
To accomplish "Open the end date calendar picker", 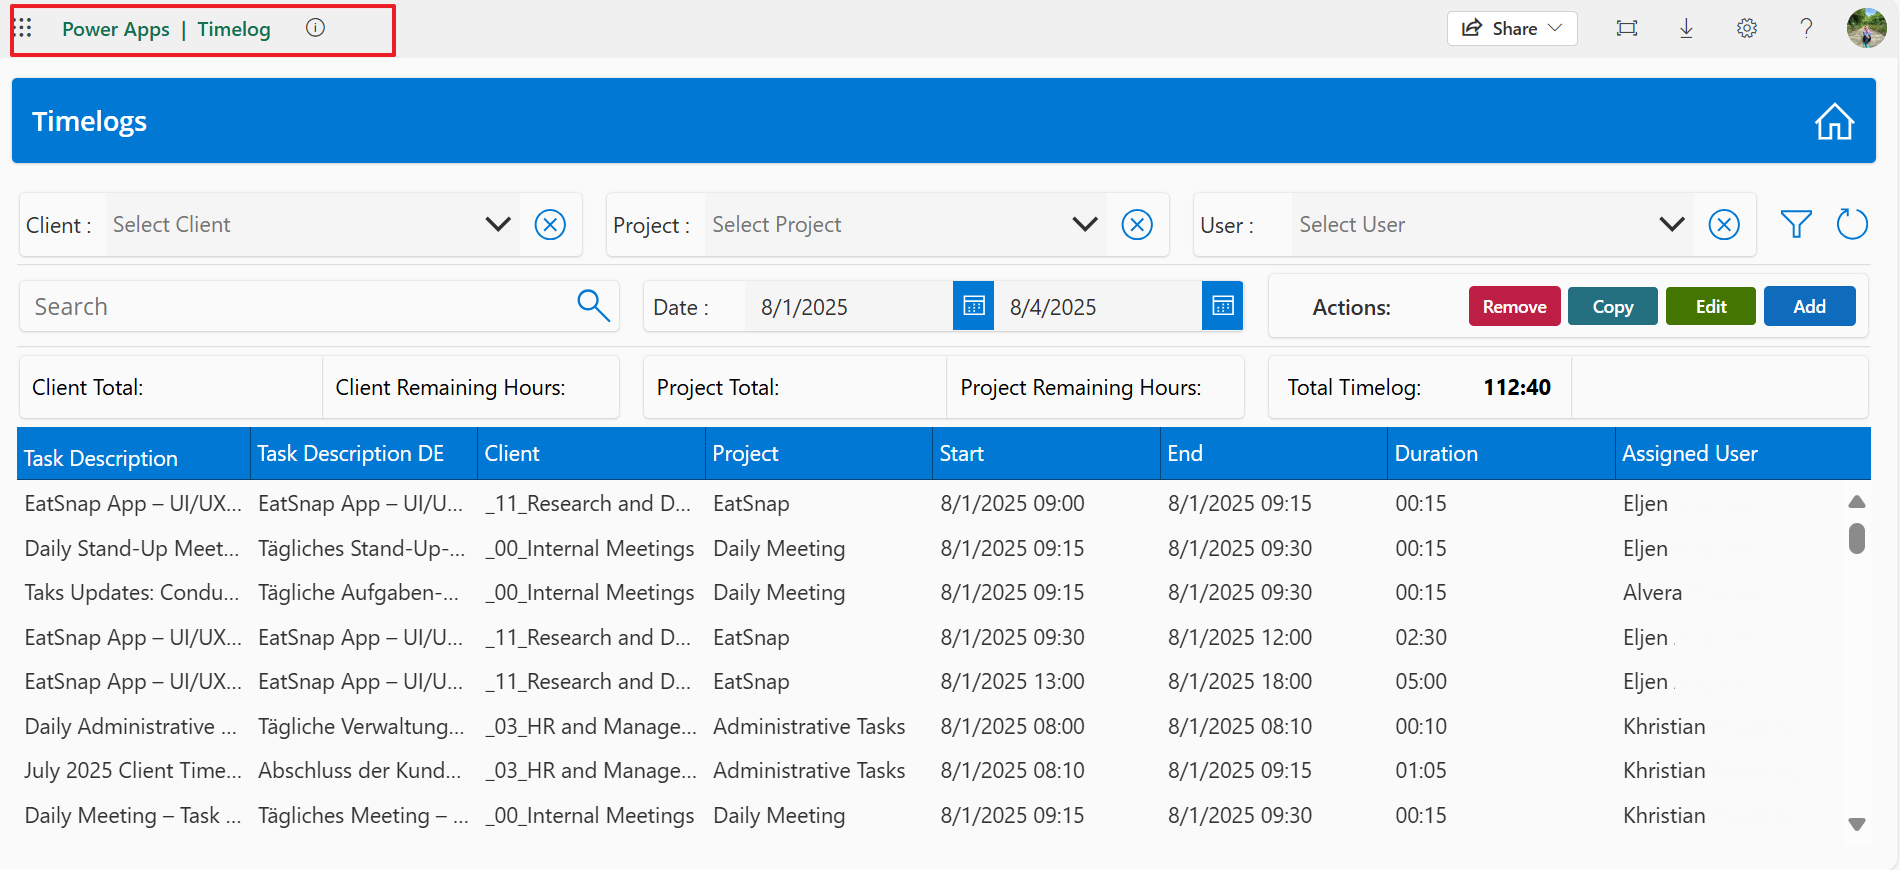I will click(x=1222, y=306).
